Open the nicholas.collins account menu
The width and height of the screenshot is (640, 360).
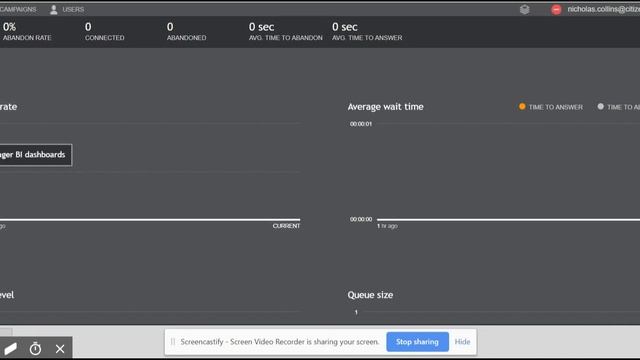pyautogui.click(x=603, y=9)
